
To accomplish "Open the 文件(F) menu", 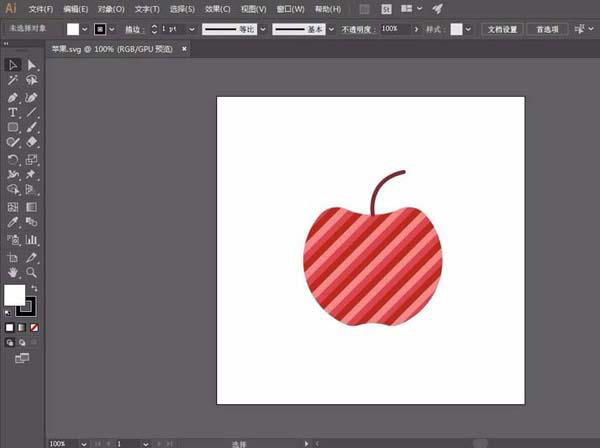I will pos(41,9).
